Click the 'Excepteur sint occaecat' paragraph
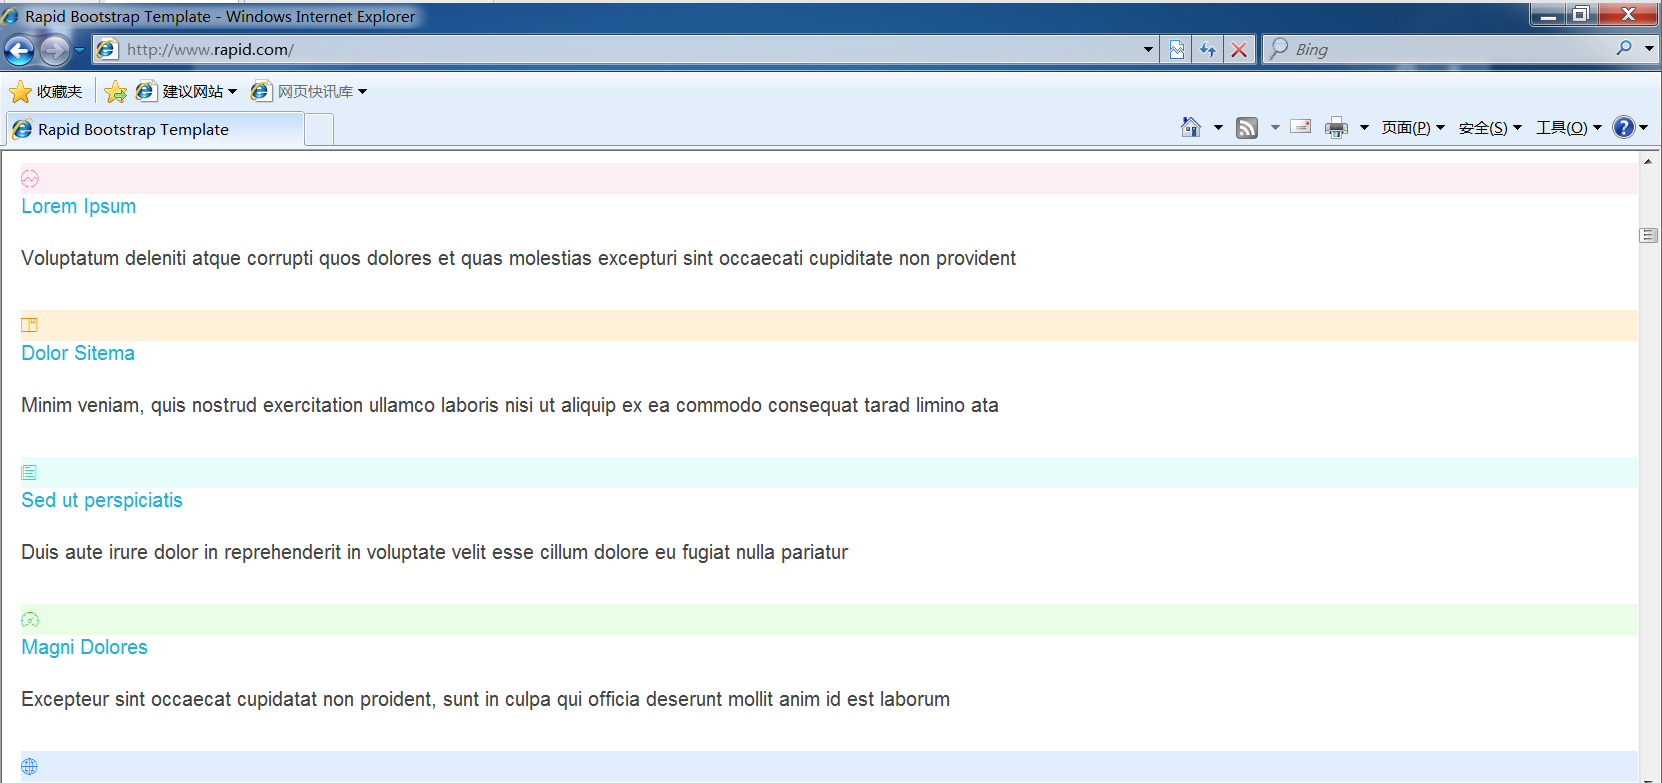 [486, 699]
